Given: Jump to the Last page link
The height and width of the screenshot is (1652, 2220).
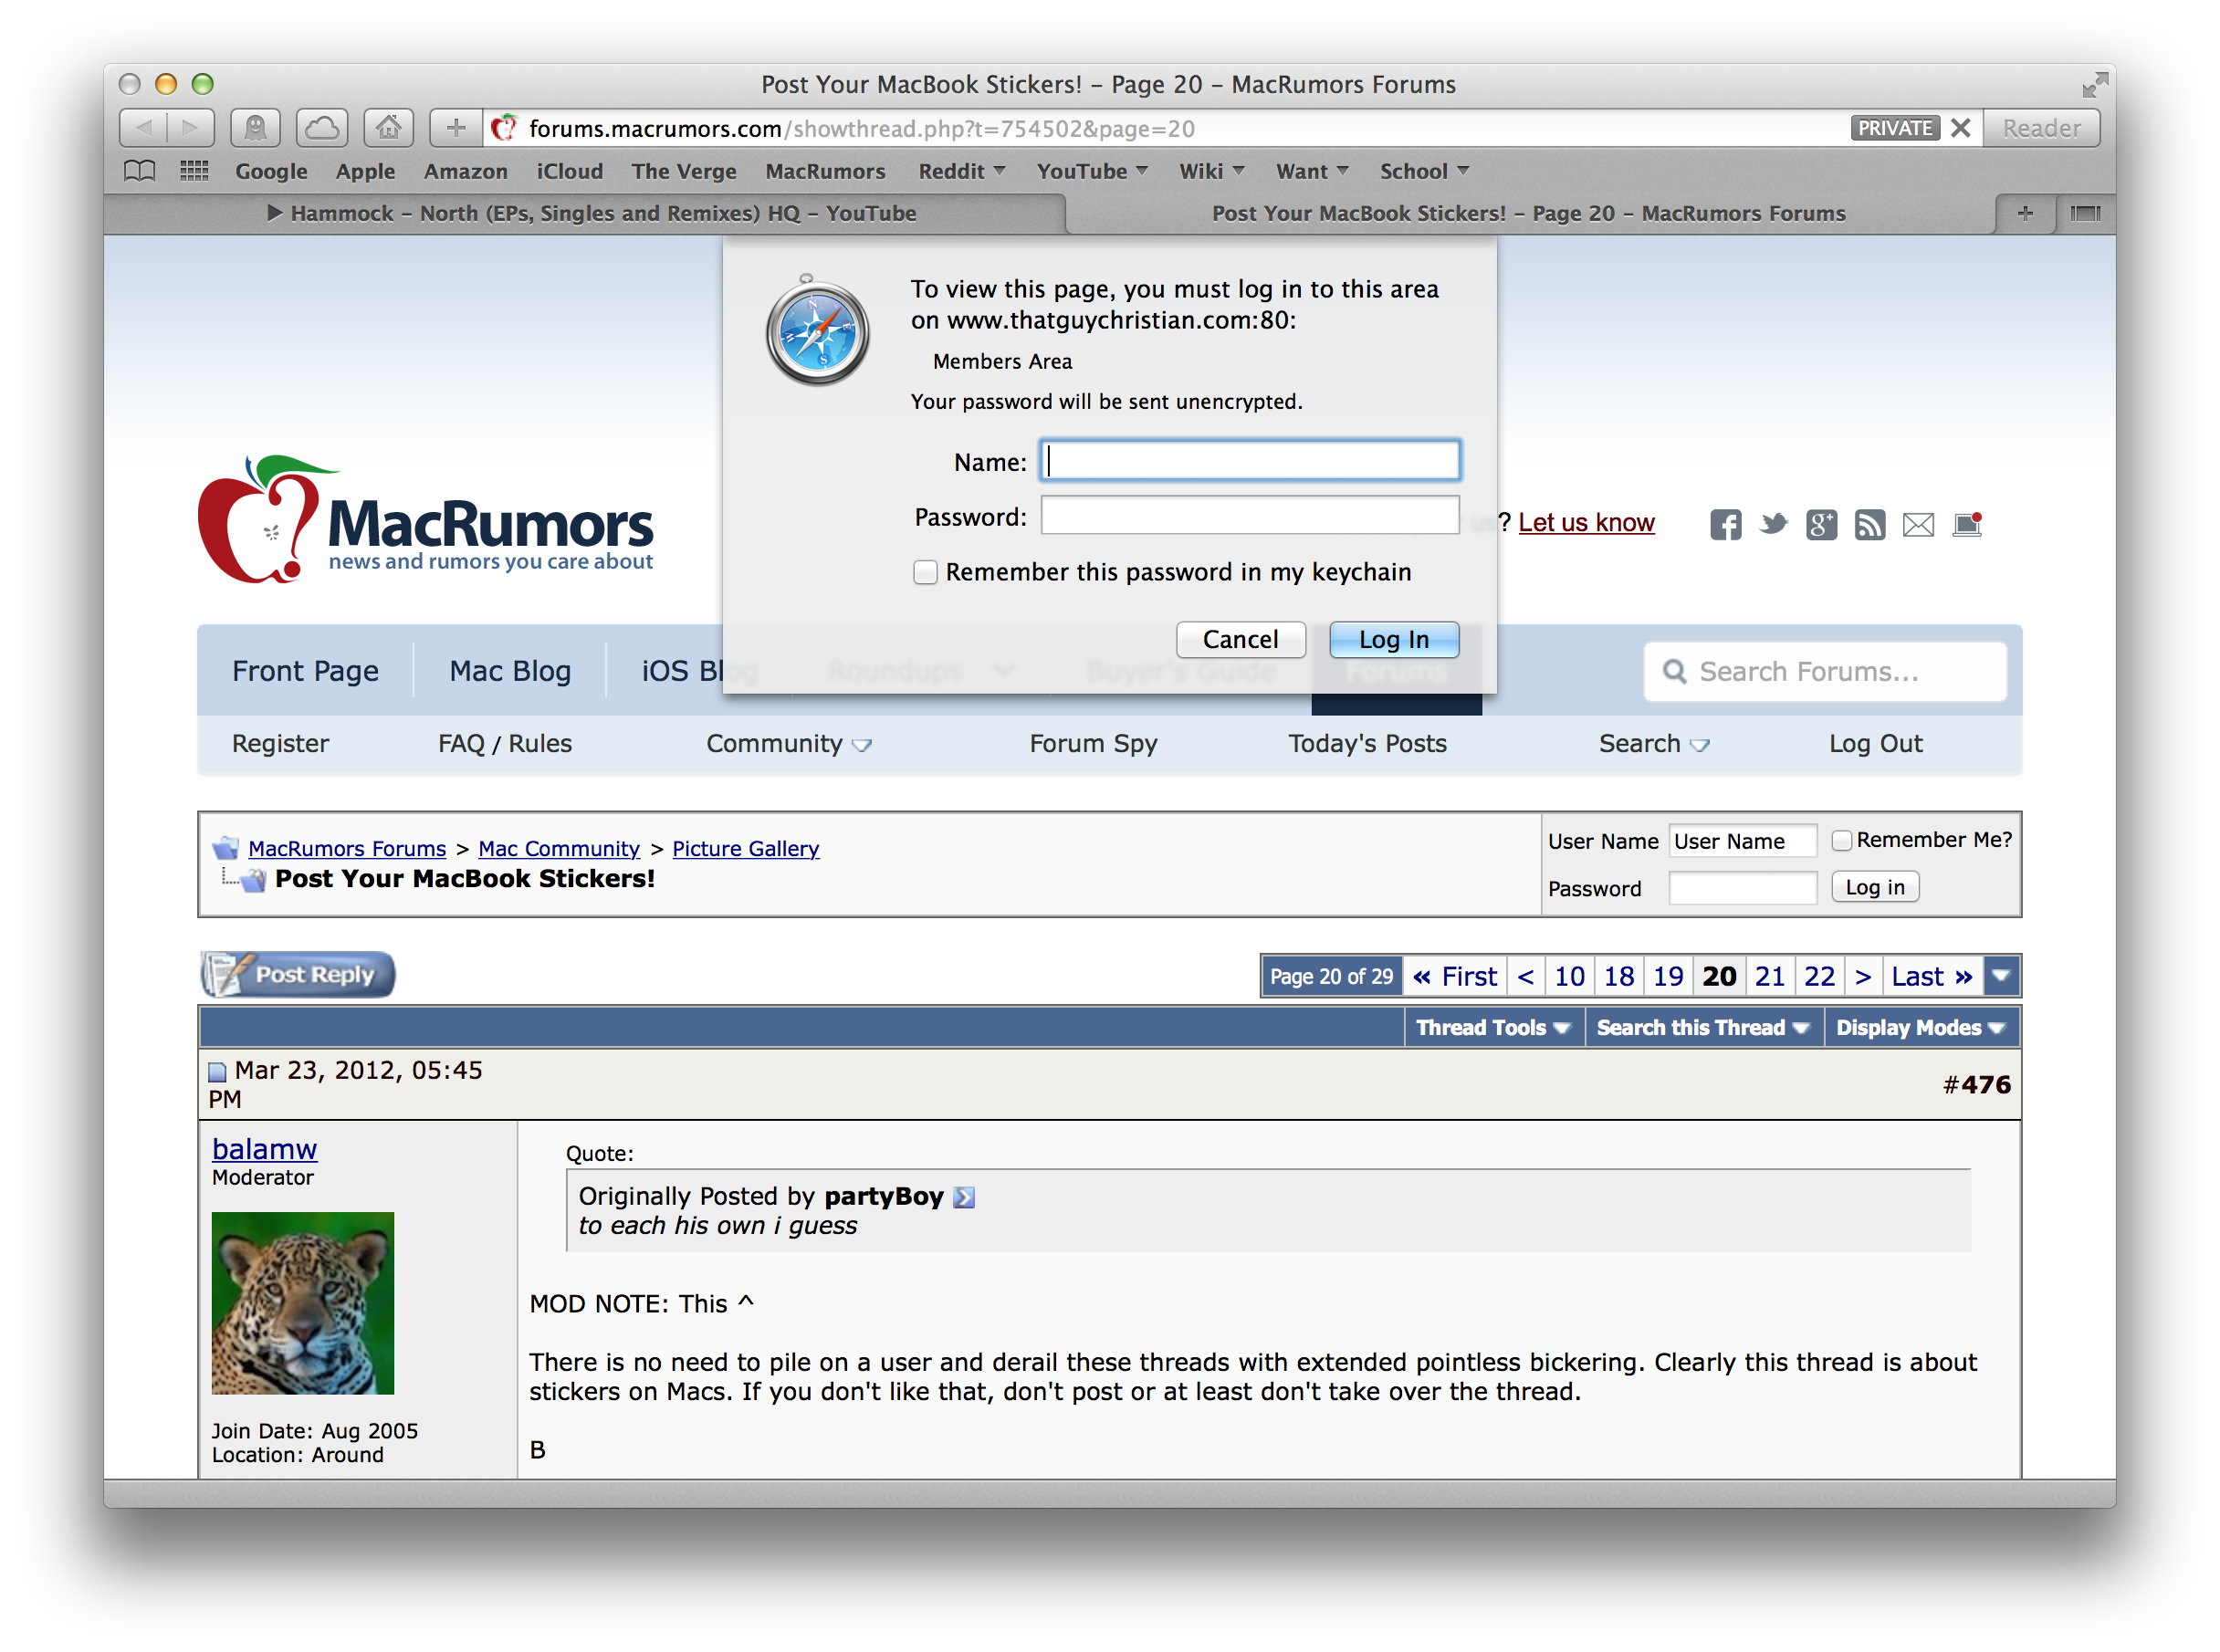Looking at the screenshot, I should 1931,976.
